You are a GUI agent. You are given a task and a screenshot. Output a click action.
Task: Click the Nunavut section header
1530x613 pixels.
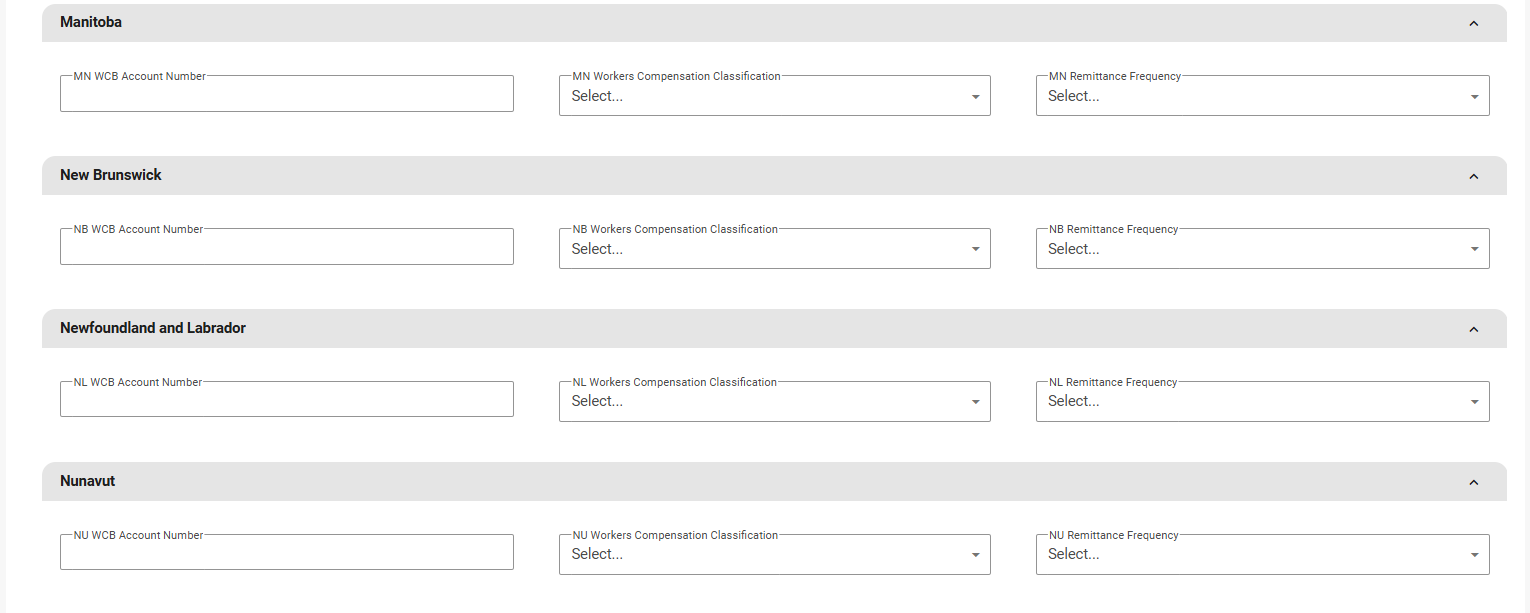coord(88,481)
